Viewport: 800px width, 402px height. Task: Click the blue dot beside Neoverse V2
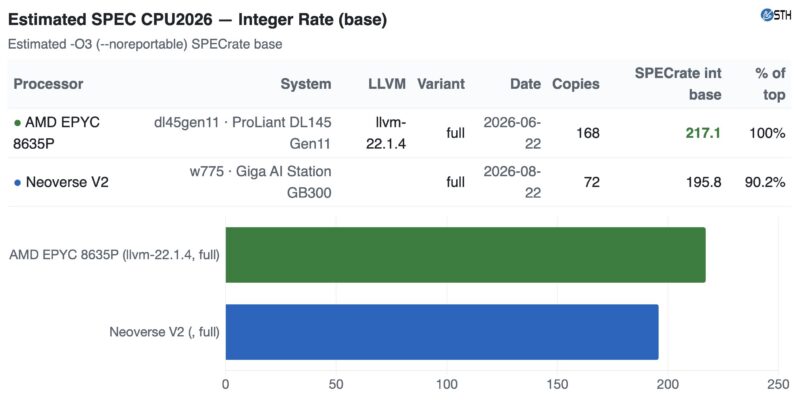coord(17,183)
